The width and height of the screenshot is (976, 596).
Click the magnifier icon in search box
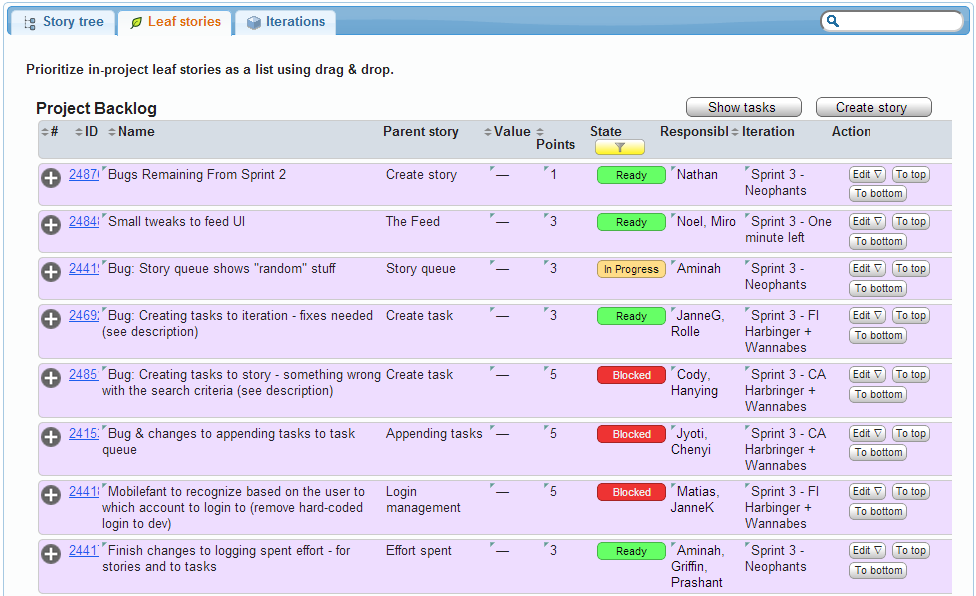click(833, 21)
